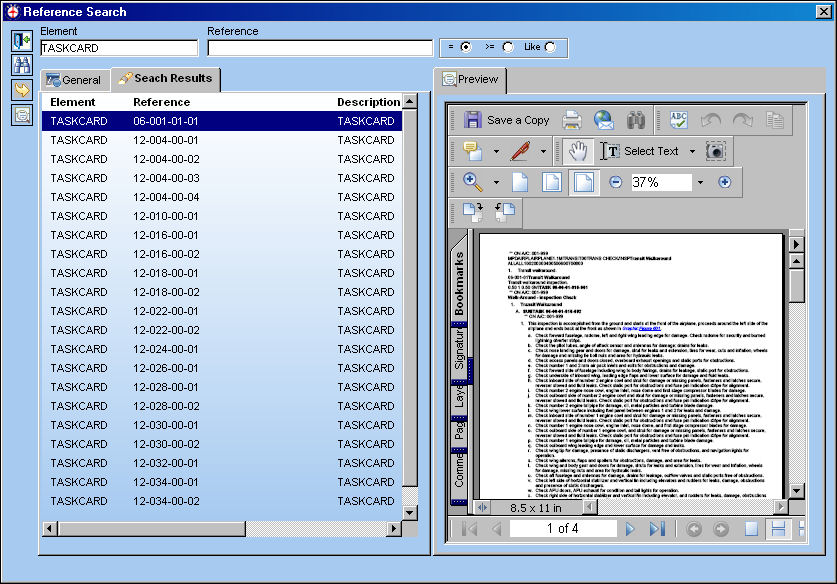Screen dimensions: 837x584
Task: Activate the Hand pan tool
Action: [x=578, y=152]
